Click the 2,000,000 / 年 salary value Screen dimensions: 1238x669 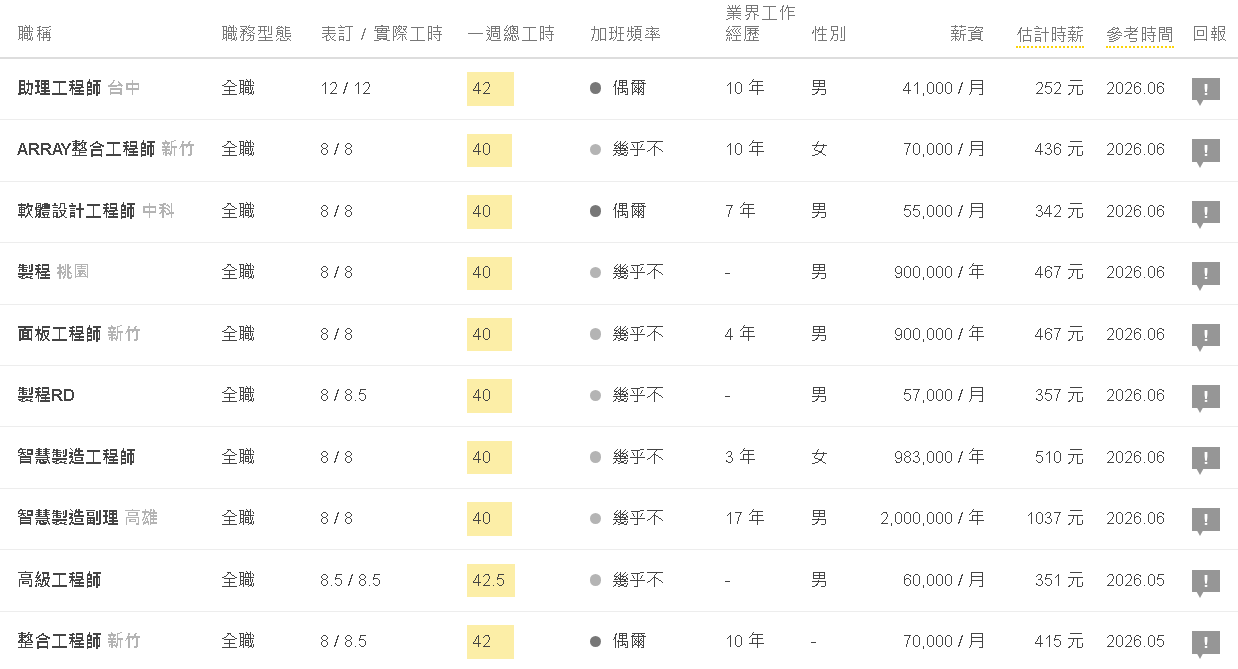pyautogui.click(x=932, y=518)
